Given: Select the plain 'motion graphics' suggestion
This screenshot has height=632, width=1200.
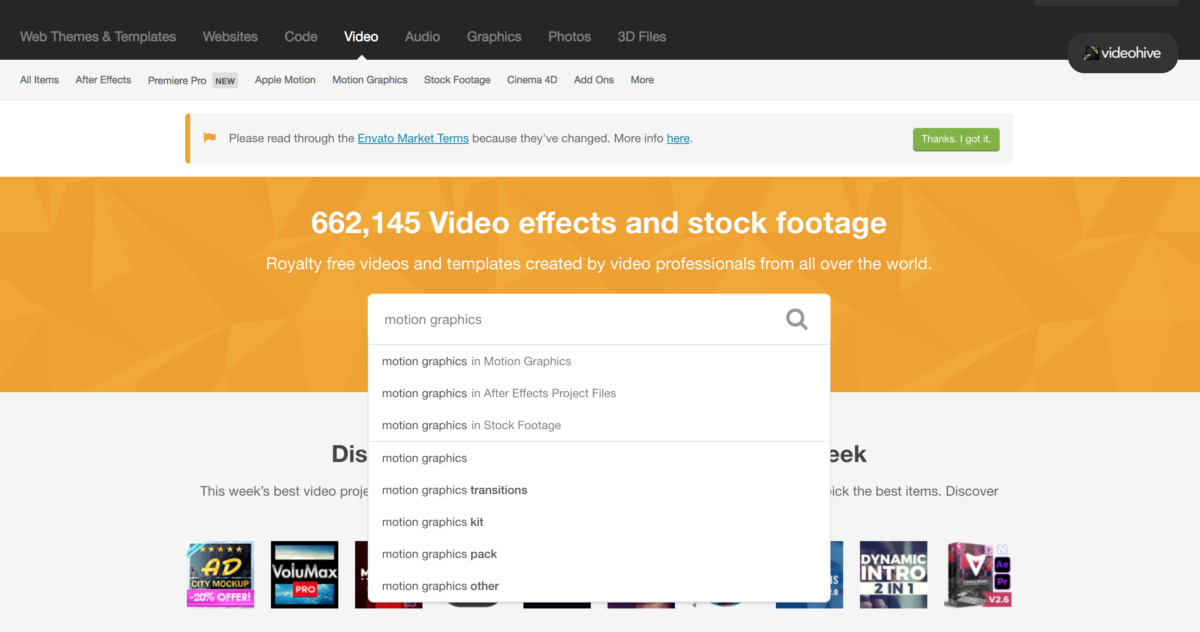Looking at the screenshot, I should click(599, 458).
